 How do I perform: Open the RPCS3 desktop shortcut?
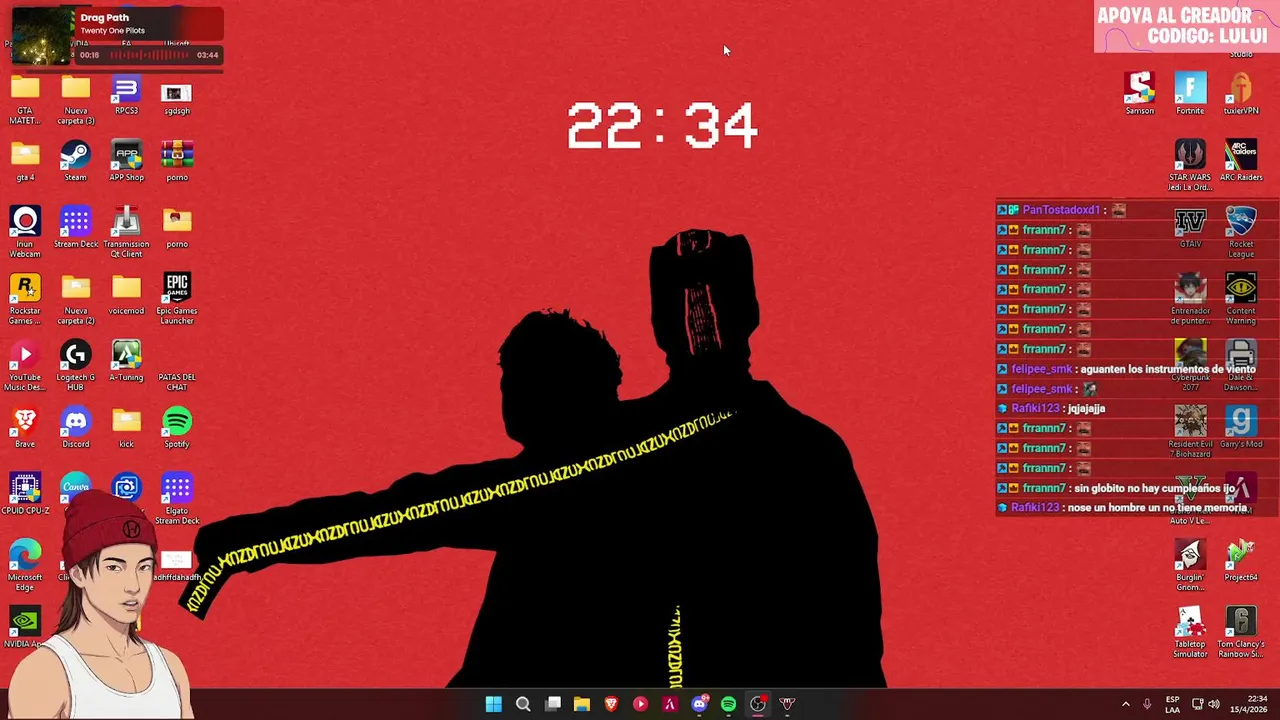[126, 96]
